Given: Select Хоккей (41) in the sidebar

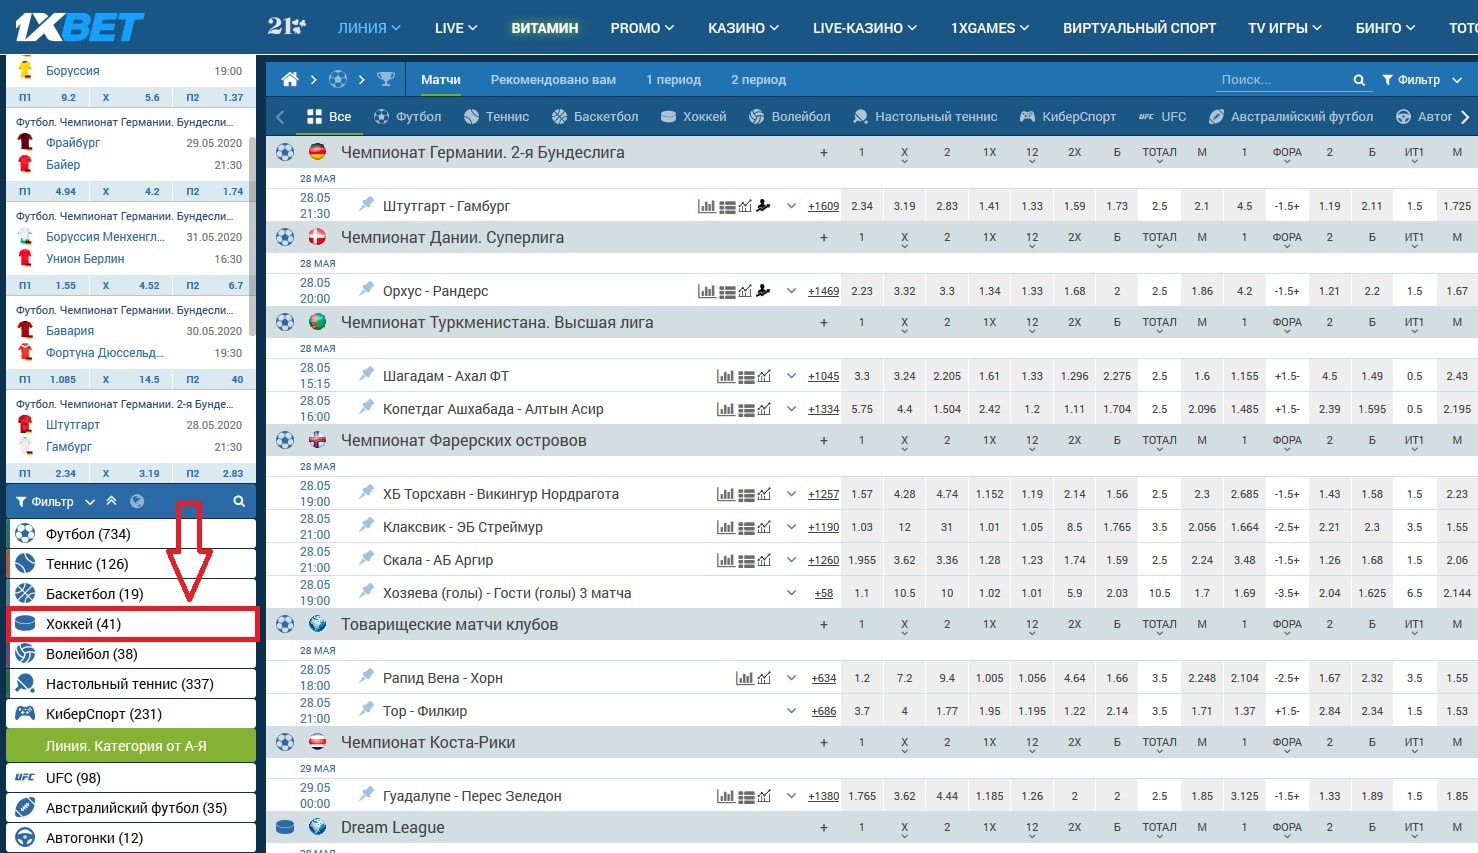Looking at the screenshot, I should point(131,623).
